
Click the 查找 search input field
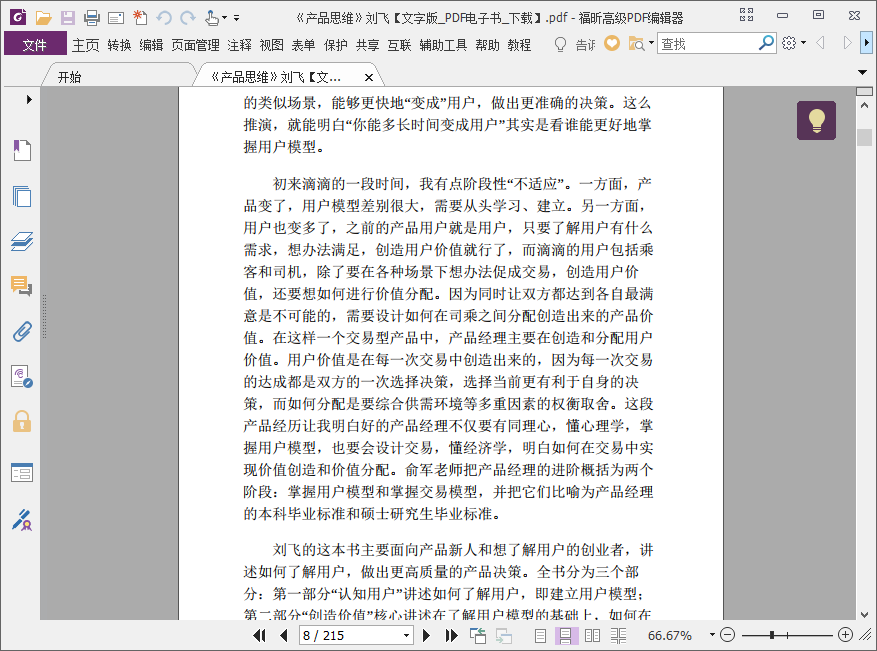pos(708,44)
